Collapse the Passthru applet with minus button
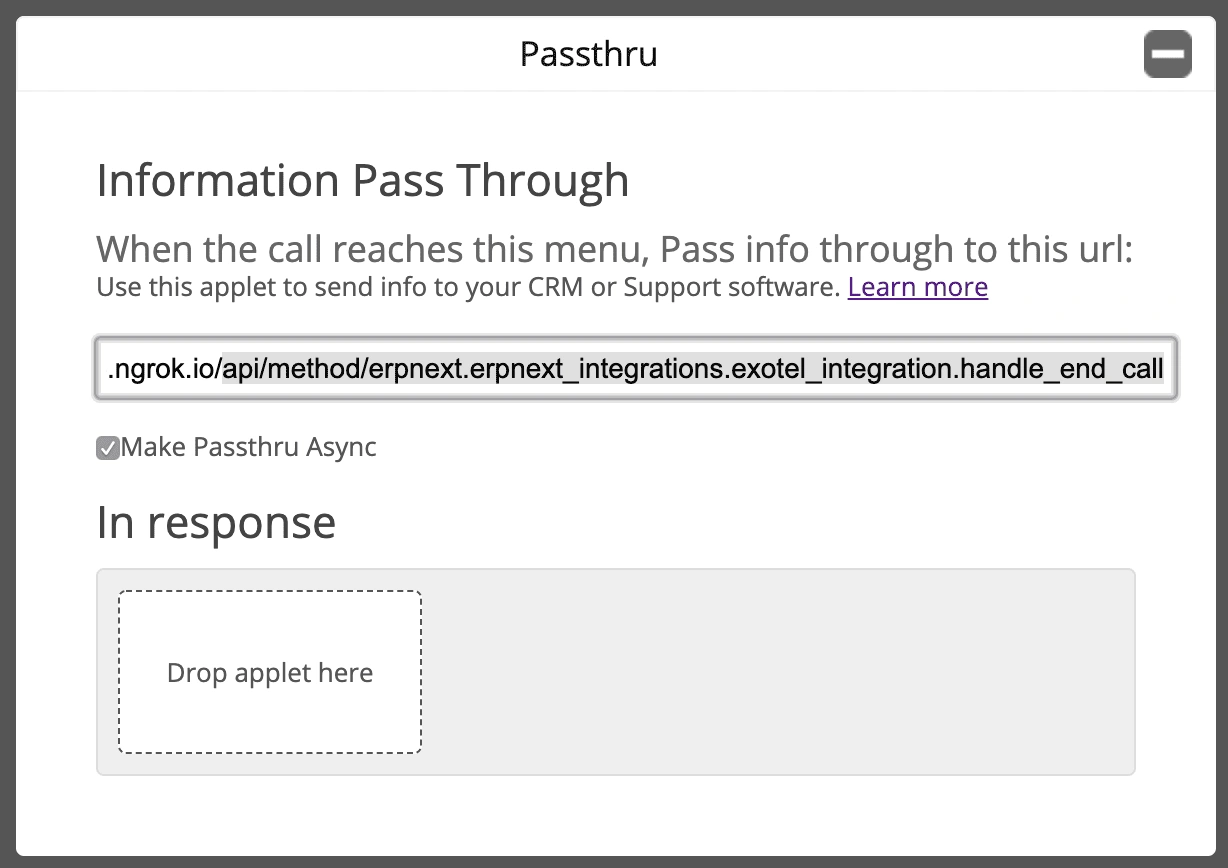 tap(1167, 54)
